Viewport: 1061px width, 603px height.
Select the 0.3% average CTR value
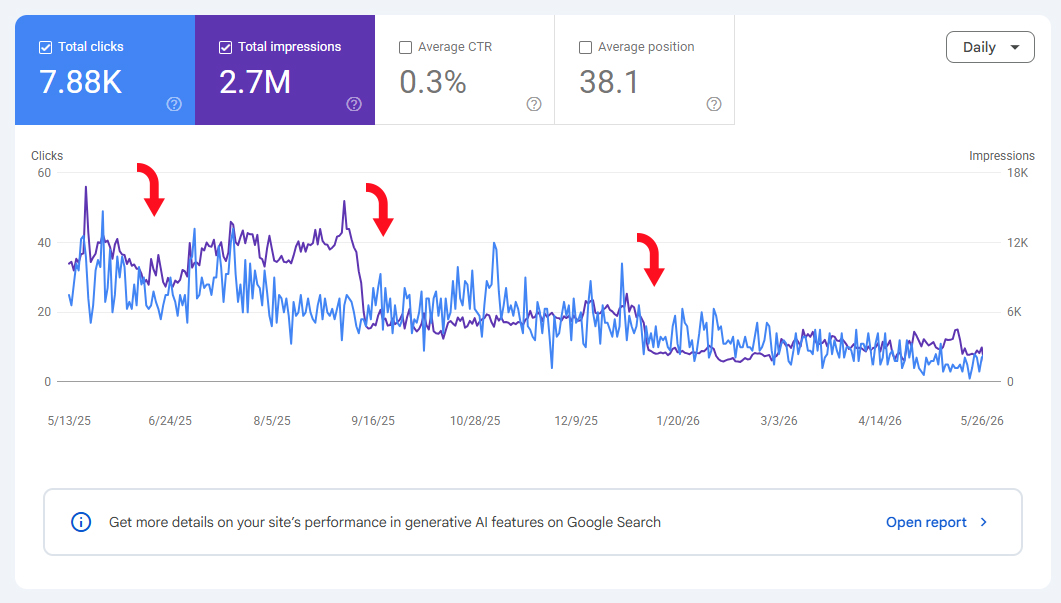(433, 83)
